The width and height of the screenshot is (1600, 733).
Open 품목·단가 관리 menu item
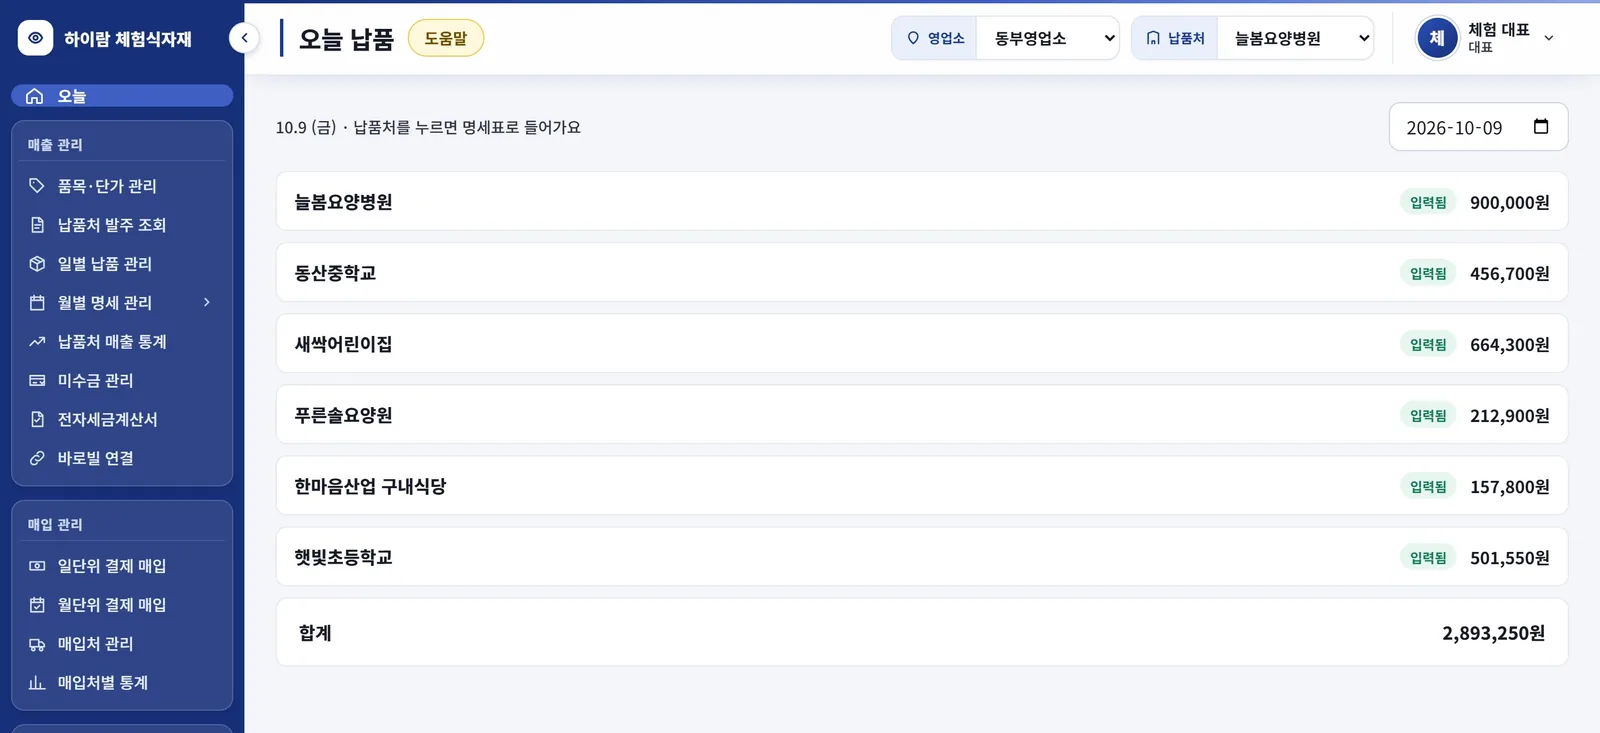pyautogui.click(x=122, y=186)
